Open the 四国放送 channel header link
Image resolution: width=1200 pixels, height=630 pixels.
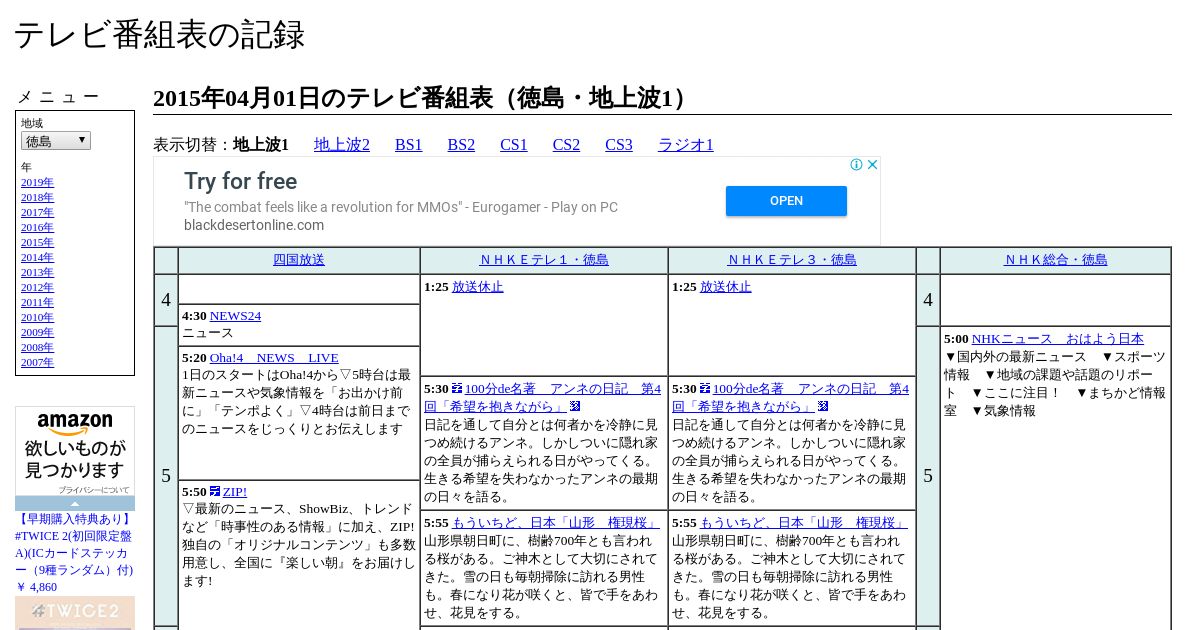pyautogui.click(x=299, y=260)
